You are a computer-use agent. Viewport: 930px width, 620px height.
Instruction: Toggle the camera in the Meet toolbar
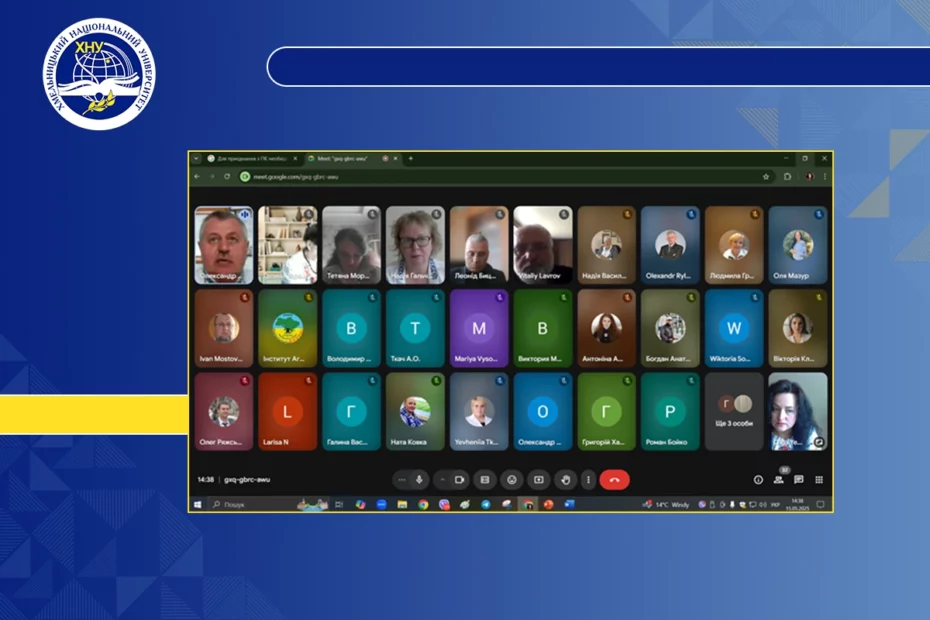pyautogui.click(x=459, y=479)
